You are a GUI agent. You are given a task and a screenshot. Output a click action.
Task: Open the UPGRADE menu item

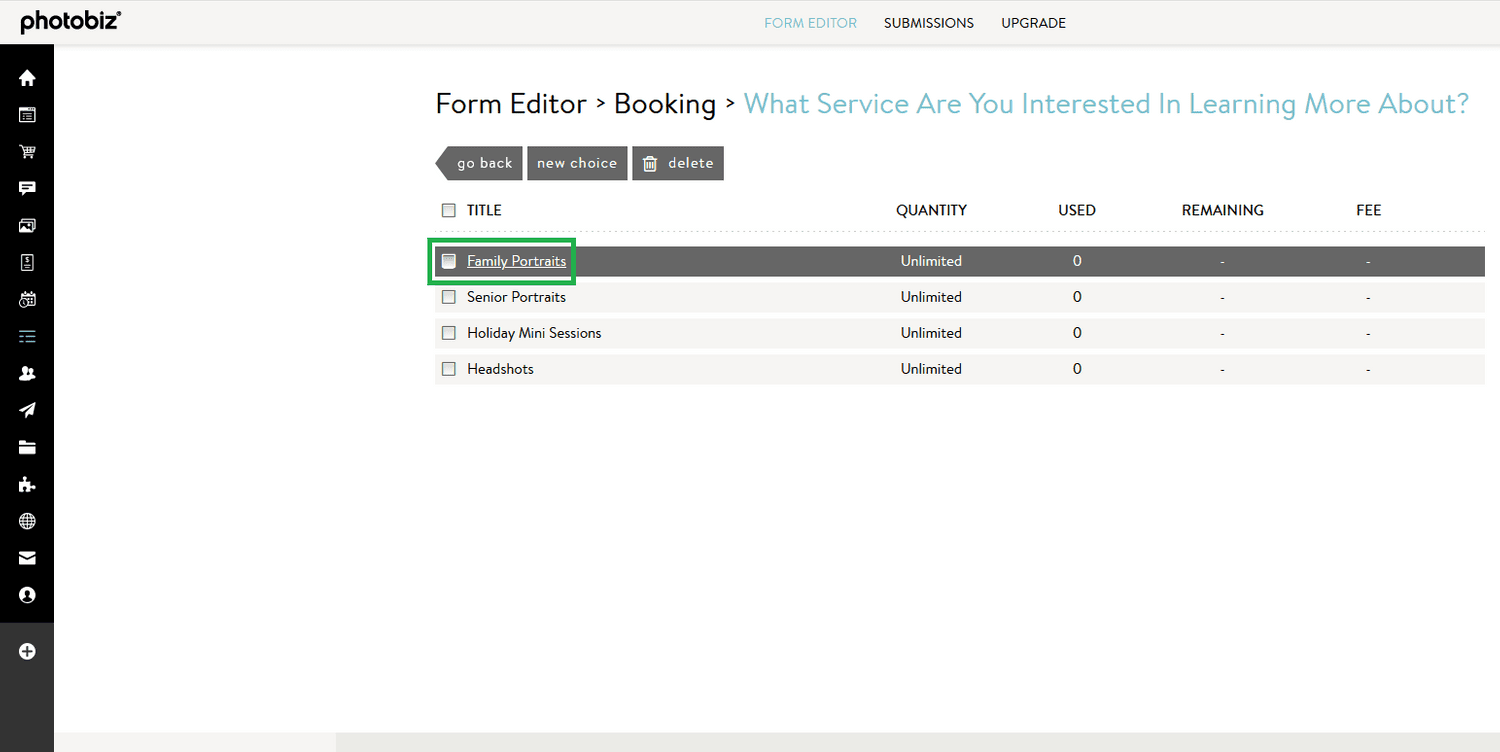[1033, 22]
